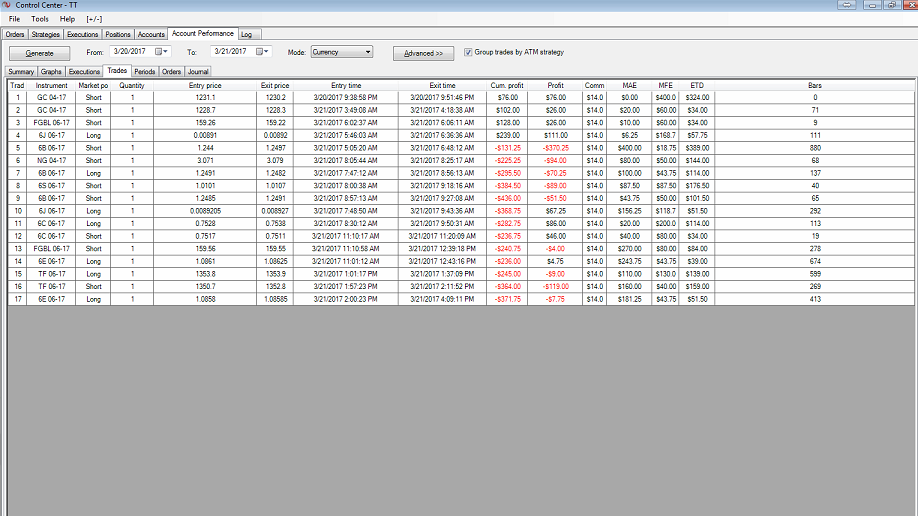Click cum. profit -$436.00 cell
Image resolution: width=918 pixels, height=516 pixels.
[507, 199]
